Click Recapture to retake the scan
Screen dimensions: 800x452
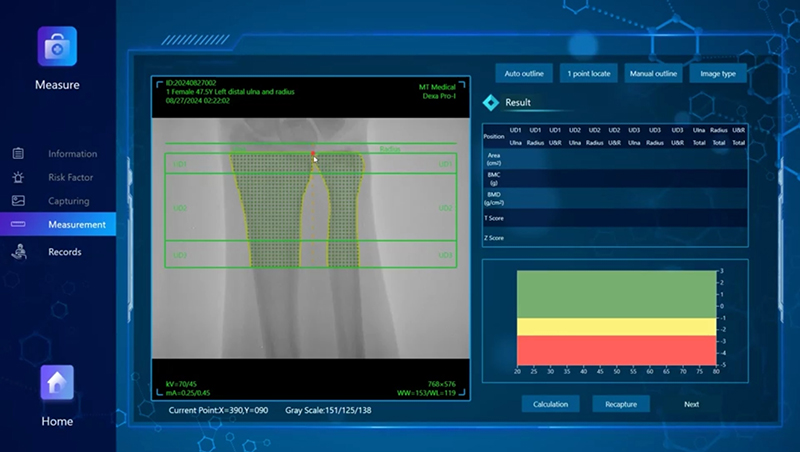click(x=621, y=404)
